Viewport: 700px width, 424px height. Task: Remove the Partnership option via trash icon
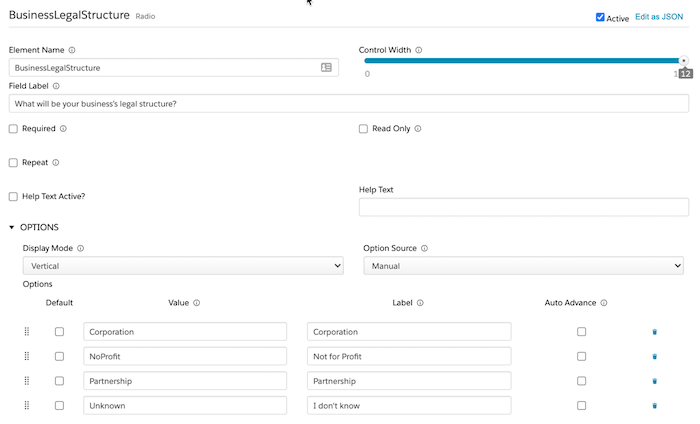[655, 381]
